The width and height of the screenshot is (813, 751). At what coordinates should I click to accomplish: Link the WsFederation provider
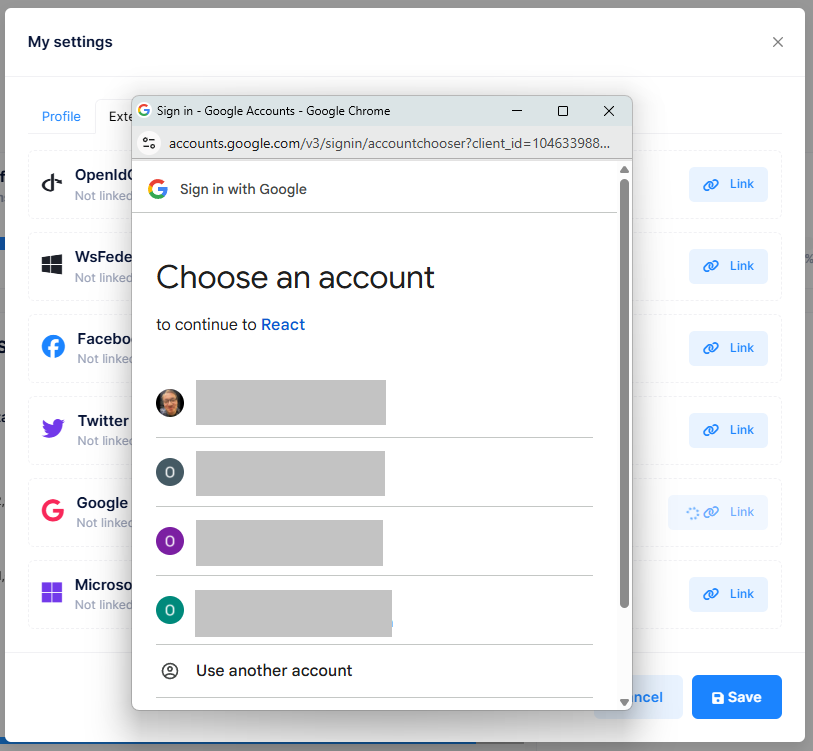click(728, 266)
